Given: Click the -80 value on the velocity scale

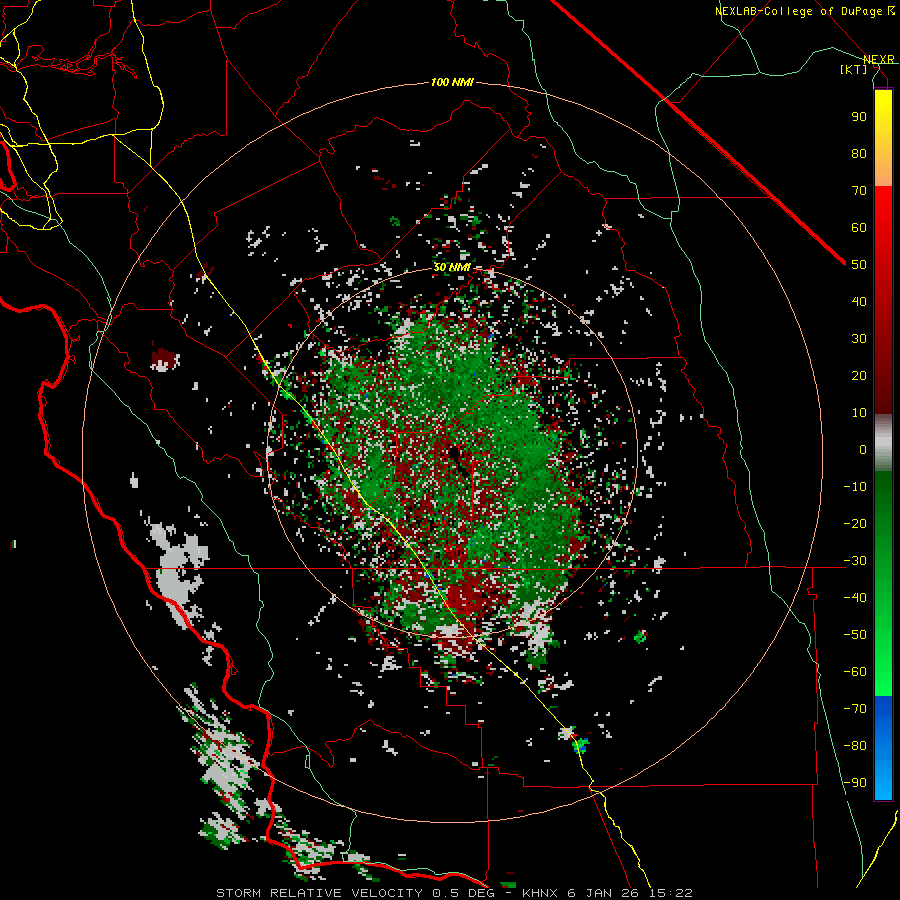Looking at the screenshot, I should click(855, 746).
